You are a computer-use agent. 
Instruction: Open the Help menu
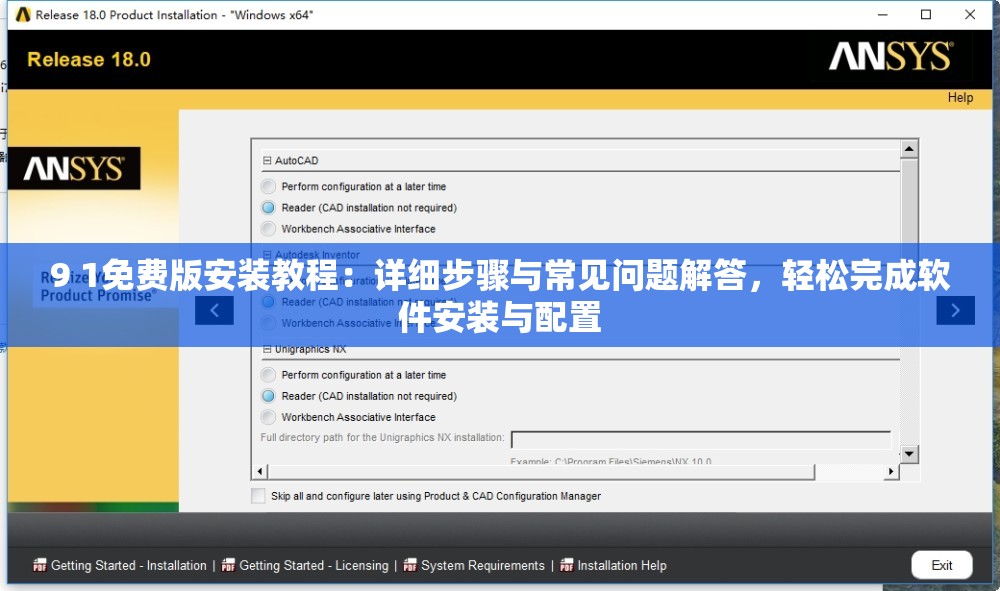(960, 98)
